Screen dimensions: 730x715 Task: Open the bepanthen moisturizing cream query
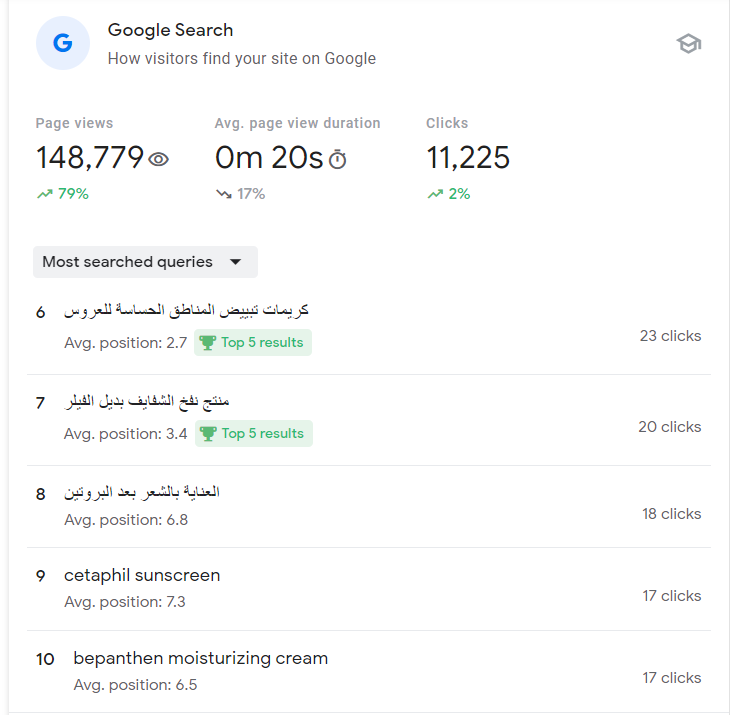coord(200,658)
